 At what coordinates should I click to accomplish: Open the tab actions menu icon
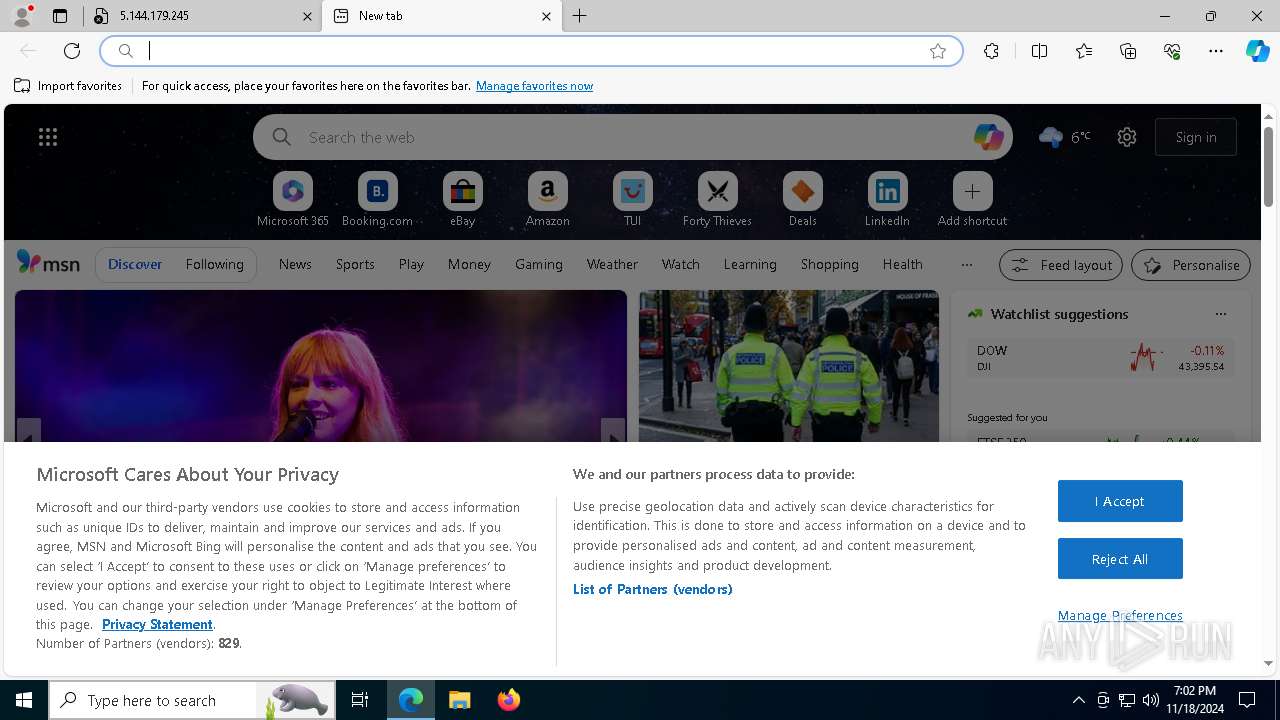tap(60, 16)
